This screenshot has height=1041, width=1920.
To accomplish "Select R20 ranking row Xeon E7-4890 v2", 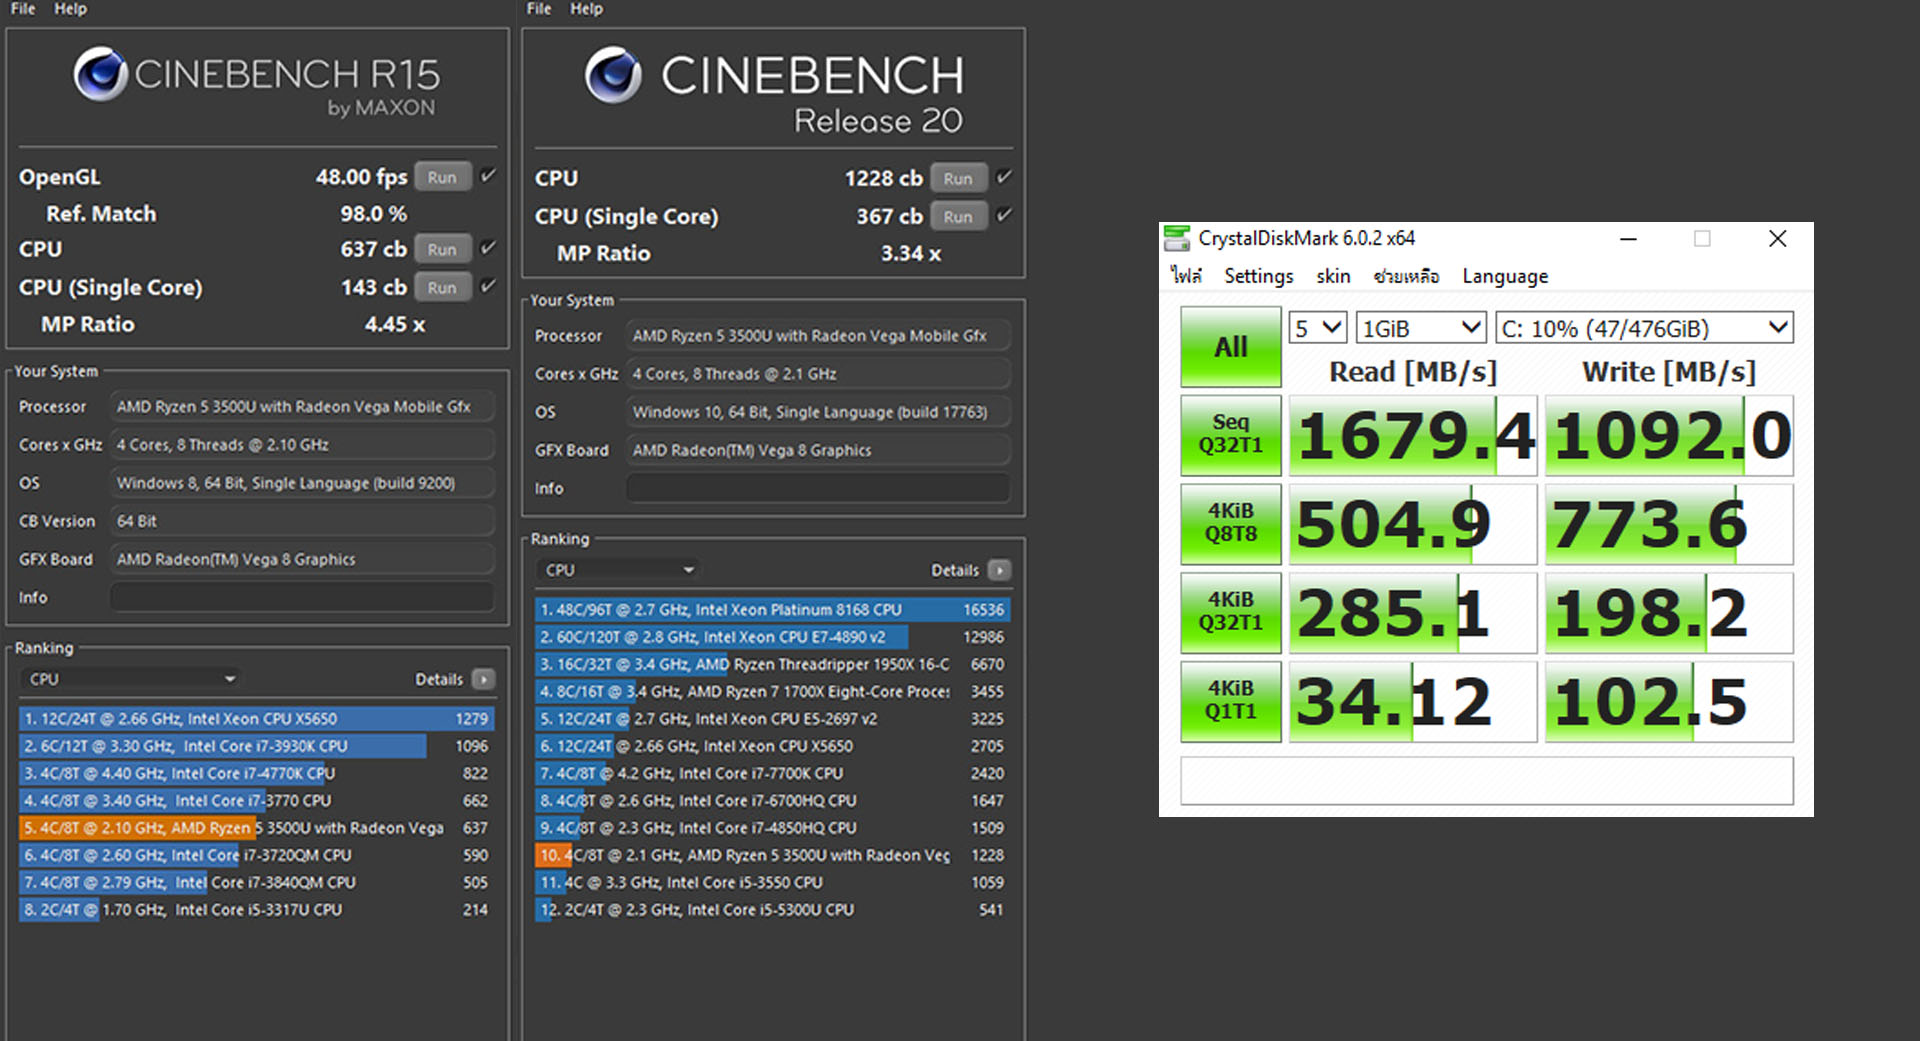I will point(773,637).
